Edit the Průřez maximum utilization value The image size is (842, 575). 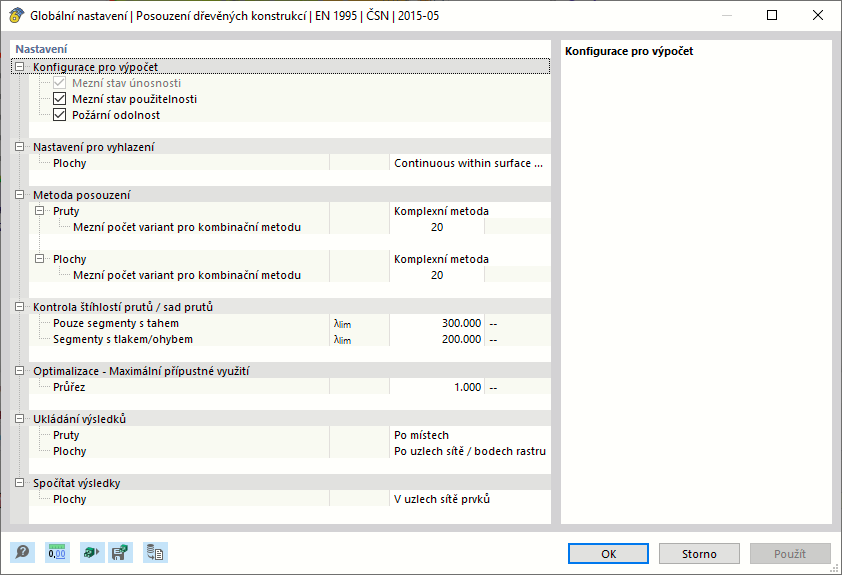point(438,387)
